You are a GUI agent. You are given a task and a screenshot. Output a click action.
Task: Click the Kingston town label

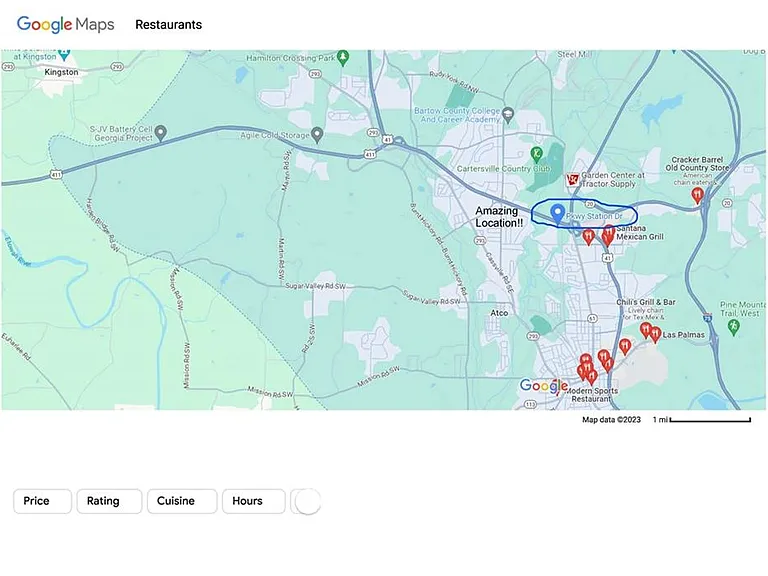point(61,72)
